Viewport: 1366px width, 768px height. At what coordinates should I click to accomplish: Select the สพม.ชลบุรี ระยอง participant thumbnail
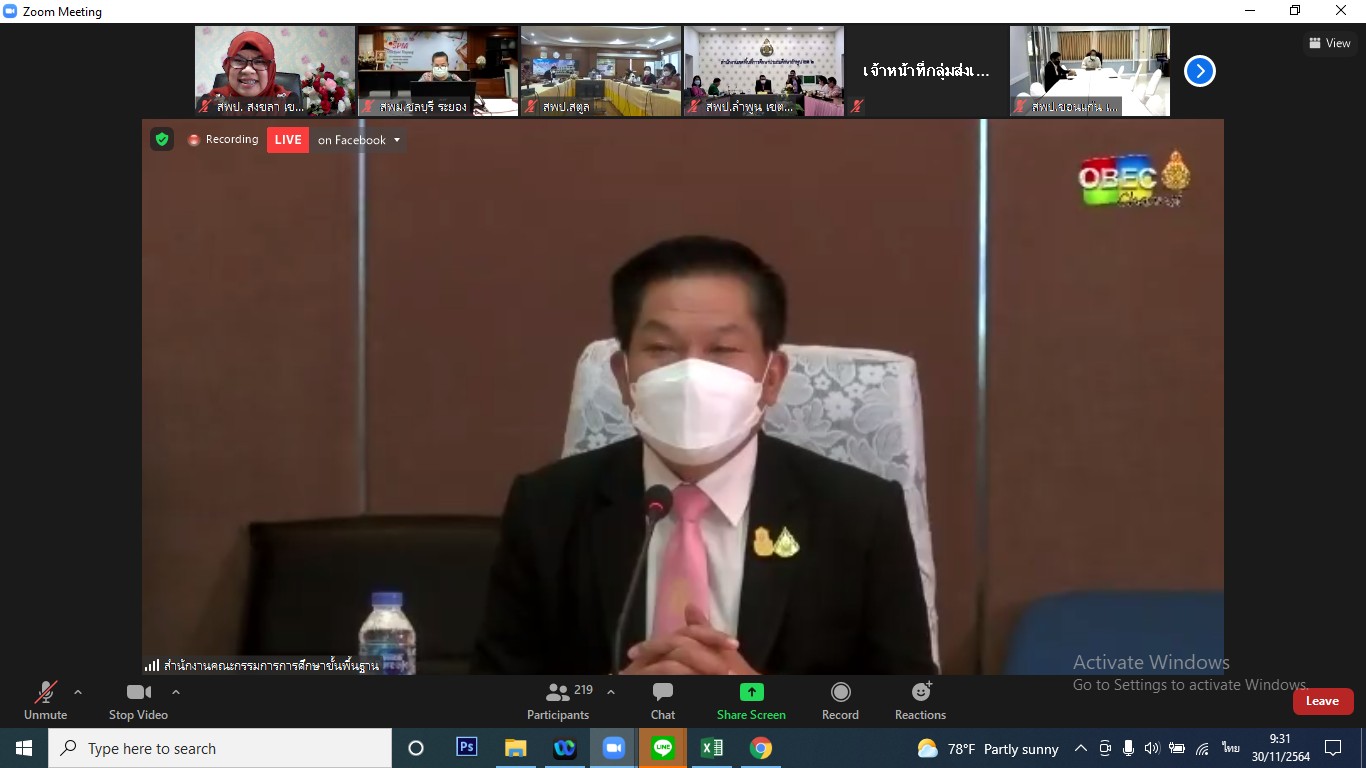438,71
